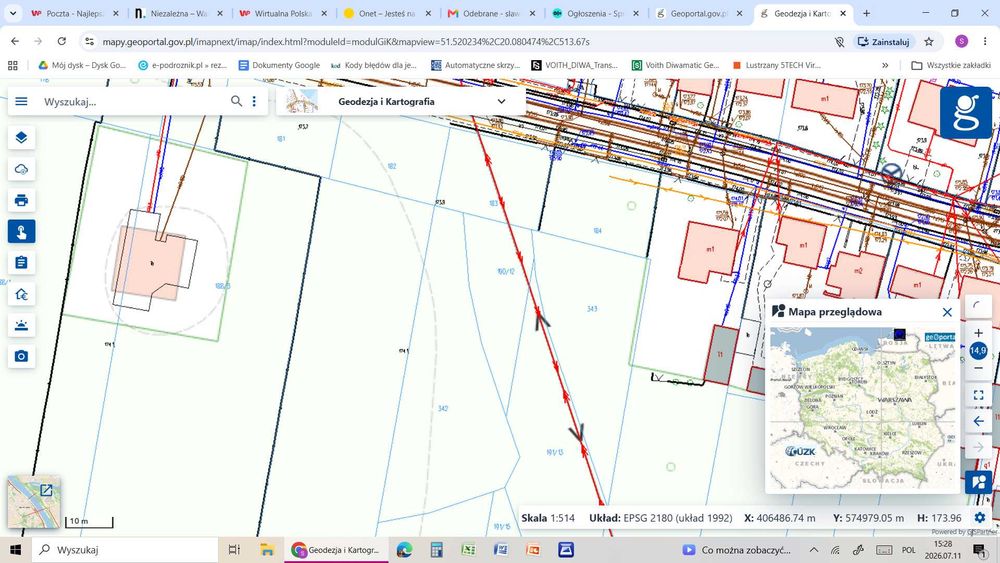Open the tab search dropdown arrow

point(13,13)
